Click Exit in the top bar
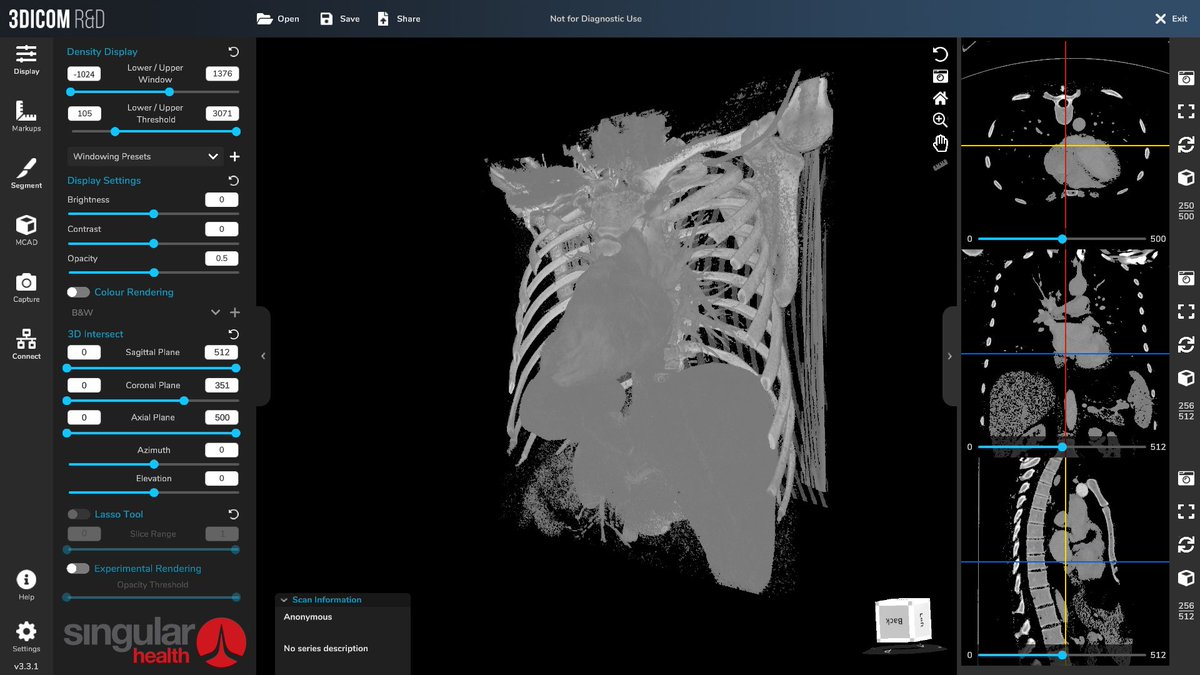Viewport: 1200px width, 675px height. pos(1171,19)
